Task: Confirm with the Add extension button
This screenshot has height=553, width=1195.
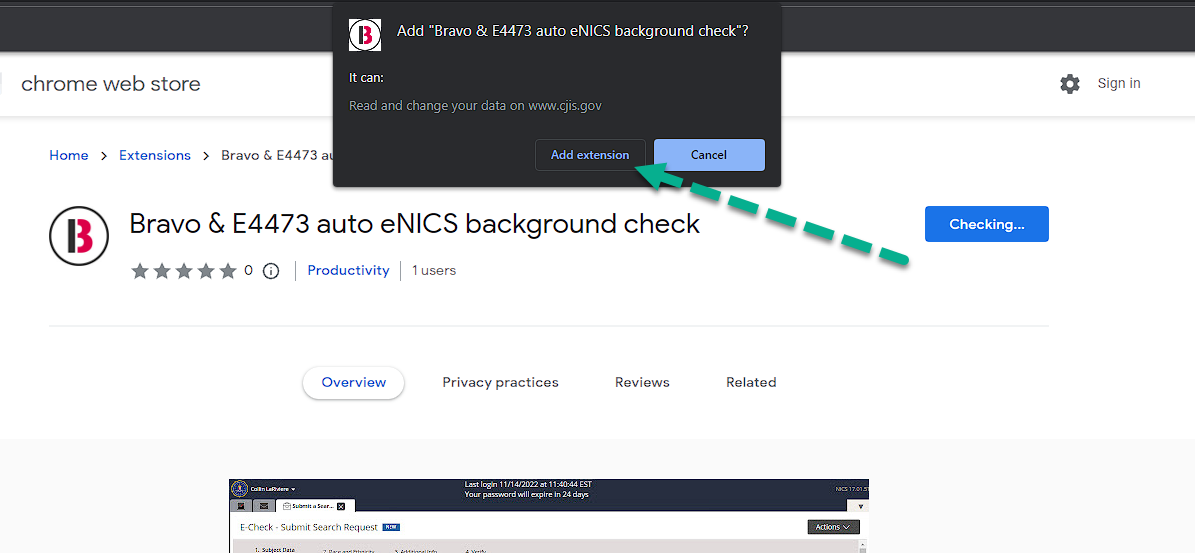Action: pos(590,155)
